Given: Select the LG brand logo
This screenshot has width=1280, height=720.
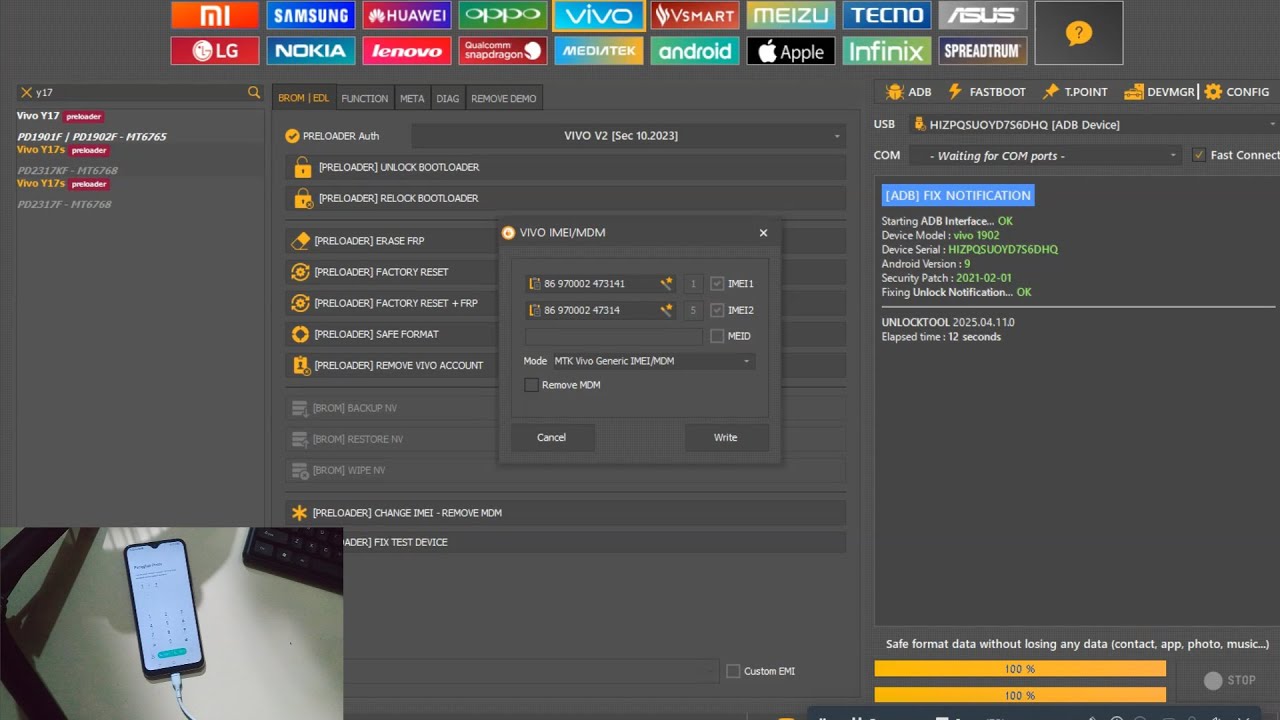Looking at the screenshot, I should pos(215,51).
